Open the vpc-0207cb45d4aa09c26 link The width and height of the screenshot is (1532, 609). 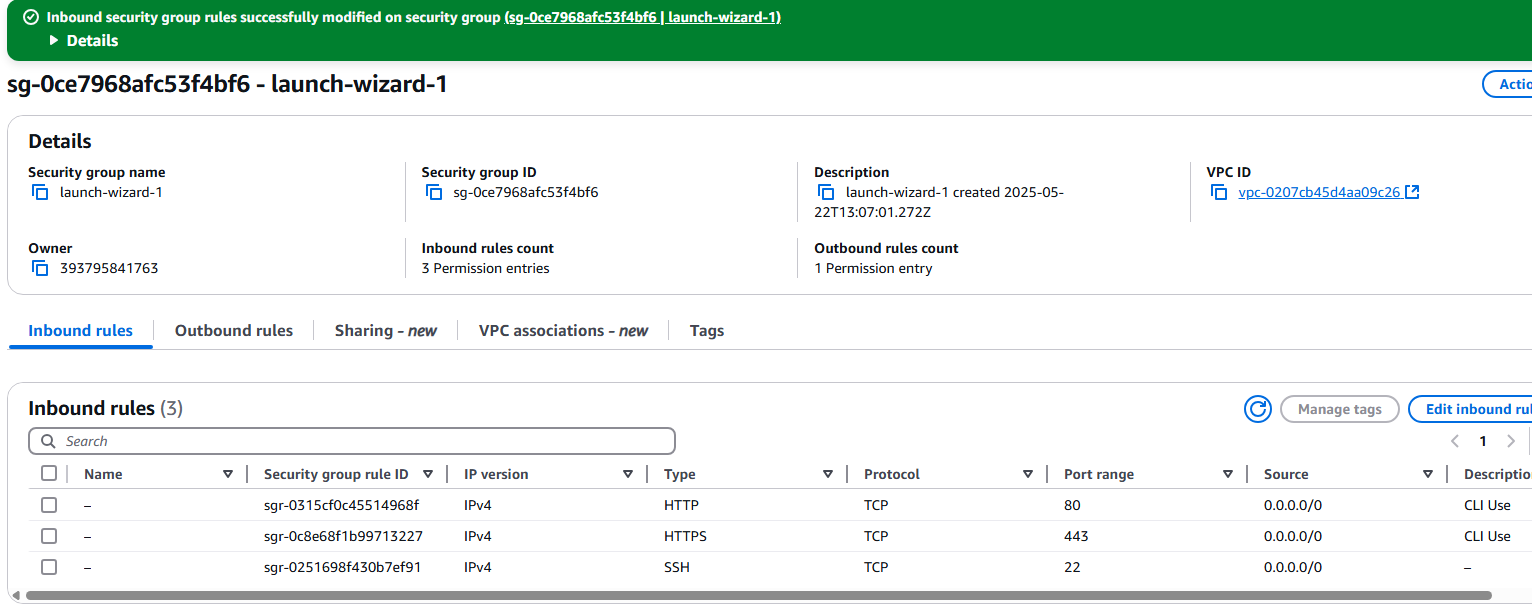pyautogui.click(x=1319, y=192)
